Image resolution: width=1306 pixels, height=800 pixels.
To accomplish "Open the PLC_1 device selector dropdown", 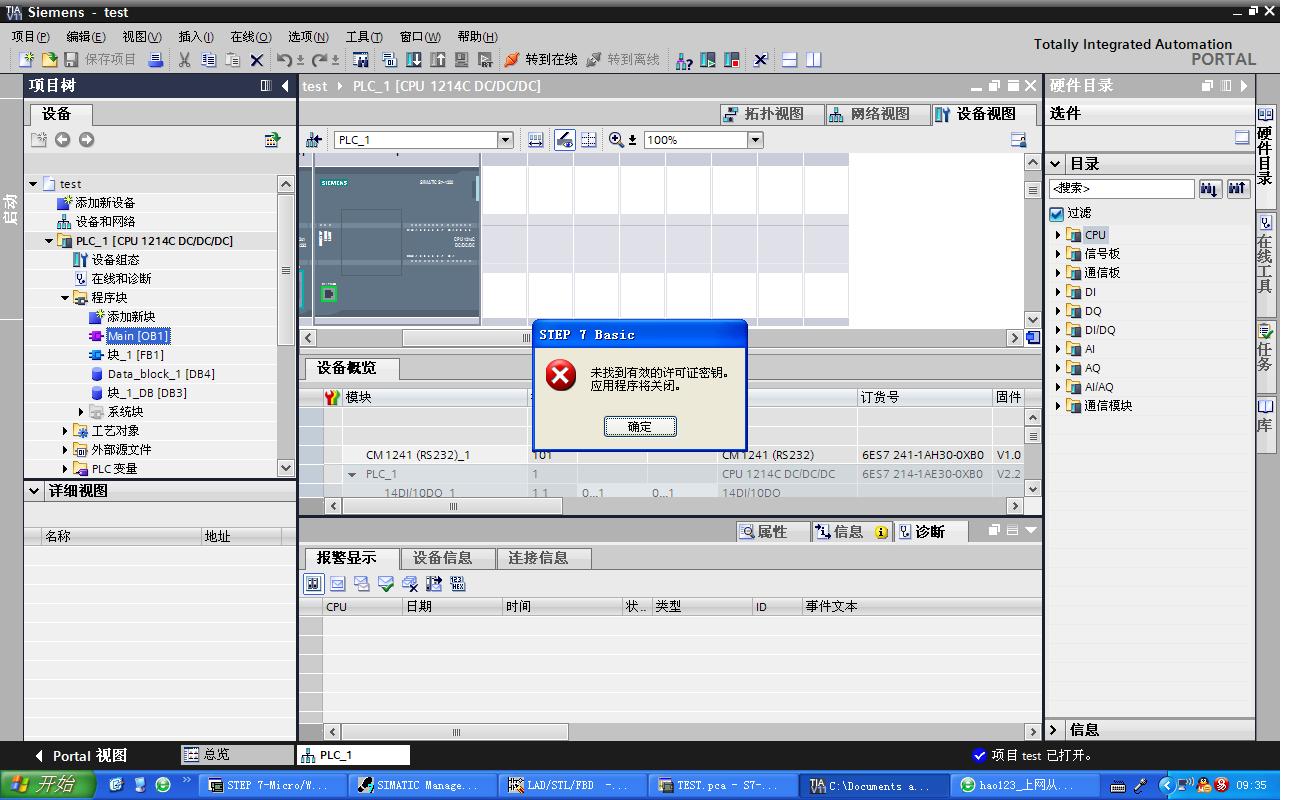I will (x=505, y=140).
